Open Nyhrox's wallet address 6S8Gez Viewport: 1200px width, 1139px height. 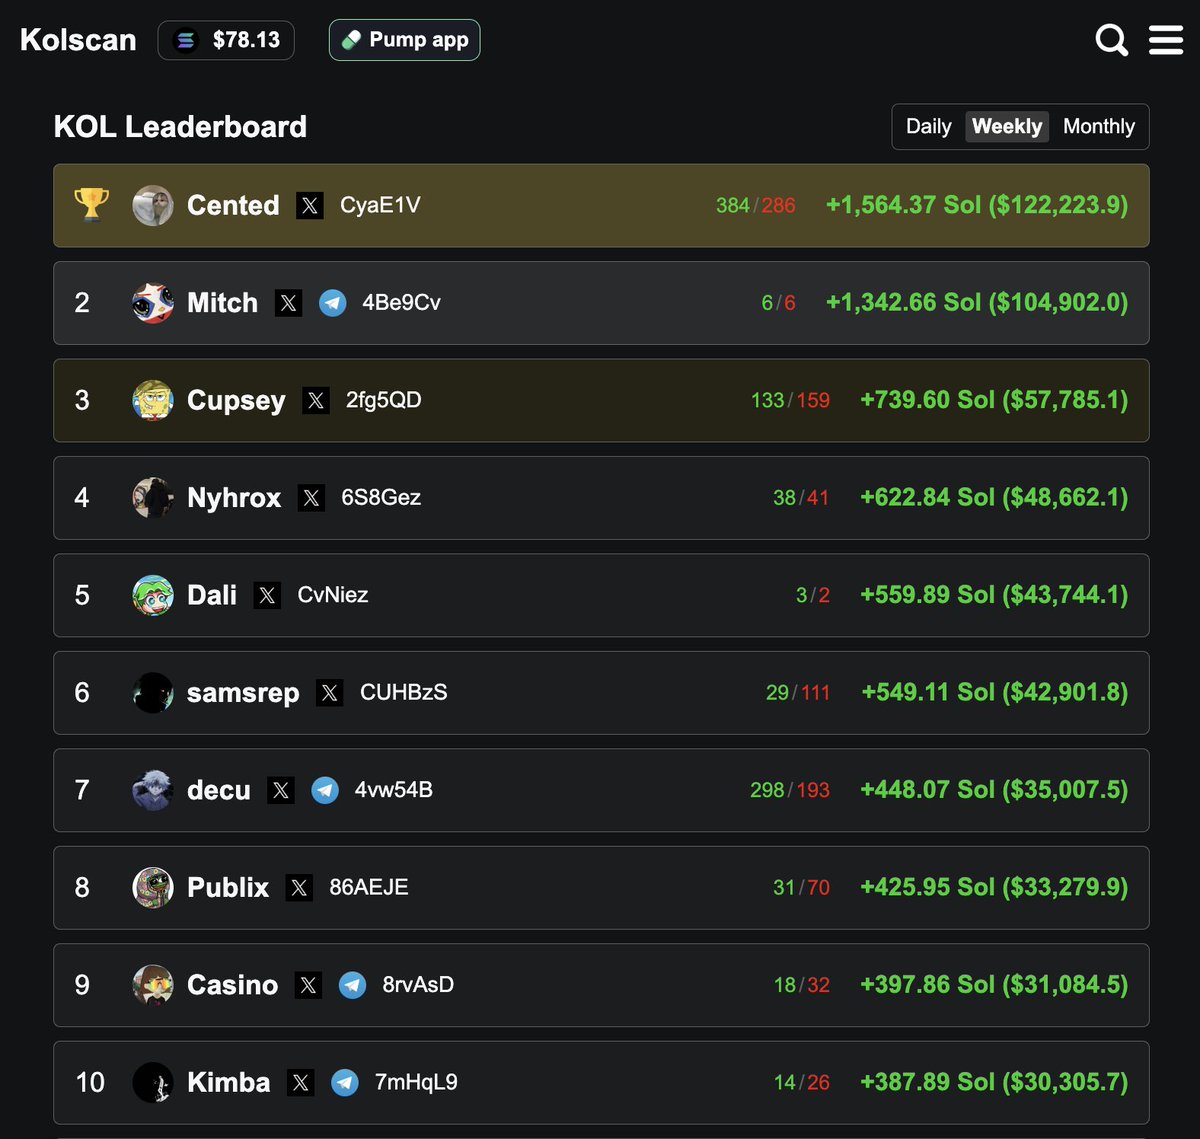pos(381,498)
